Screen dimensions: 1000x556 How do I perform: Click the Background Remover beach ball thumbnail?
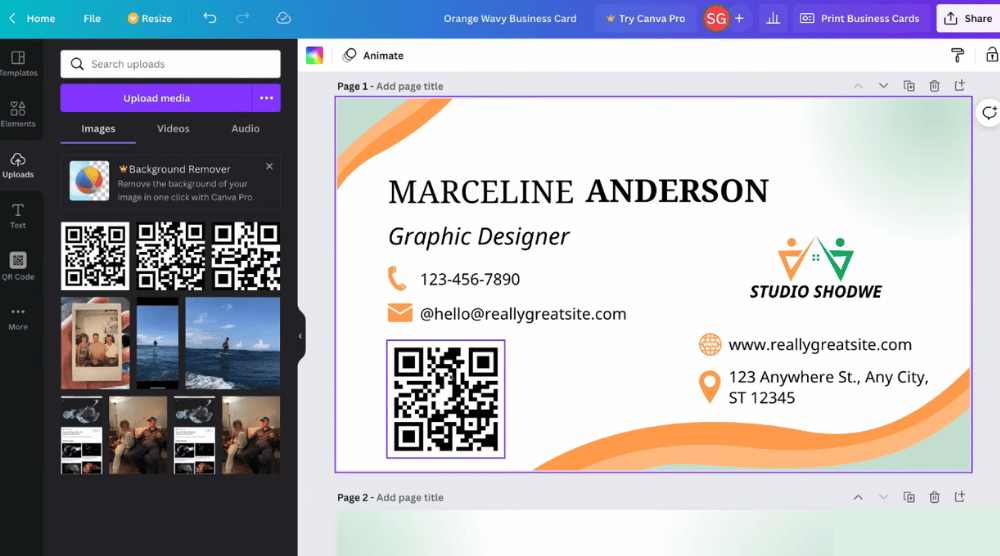(89, 181)
